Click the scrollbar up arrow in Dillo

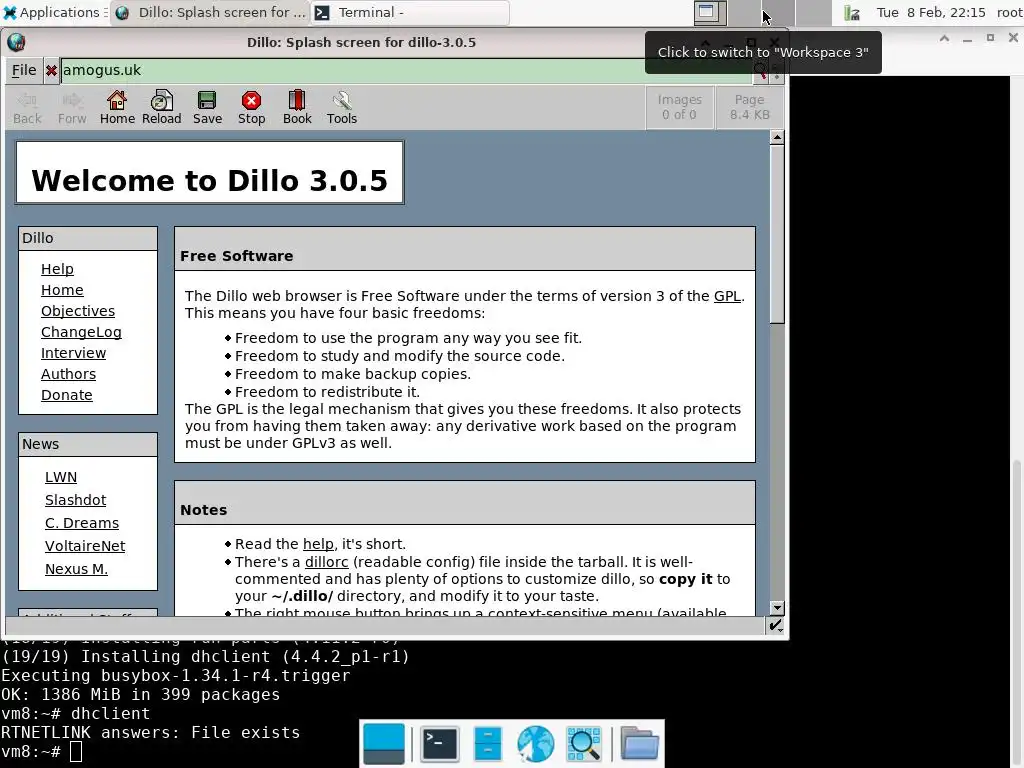[x=776, y=137]
